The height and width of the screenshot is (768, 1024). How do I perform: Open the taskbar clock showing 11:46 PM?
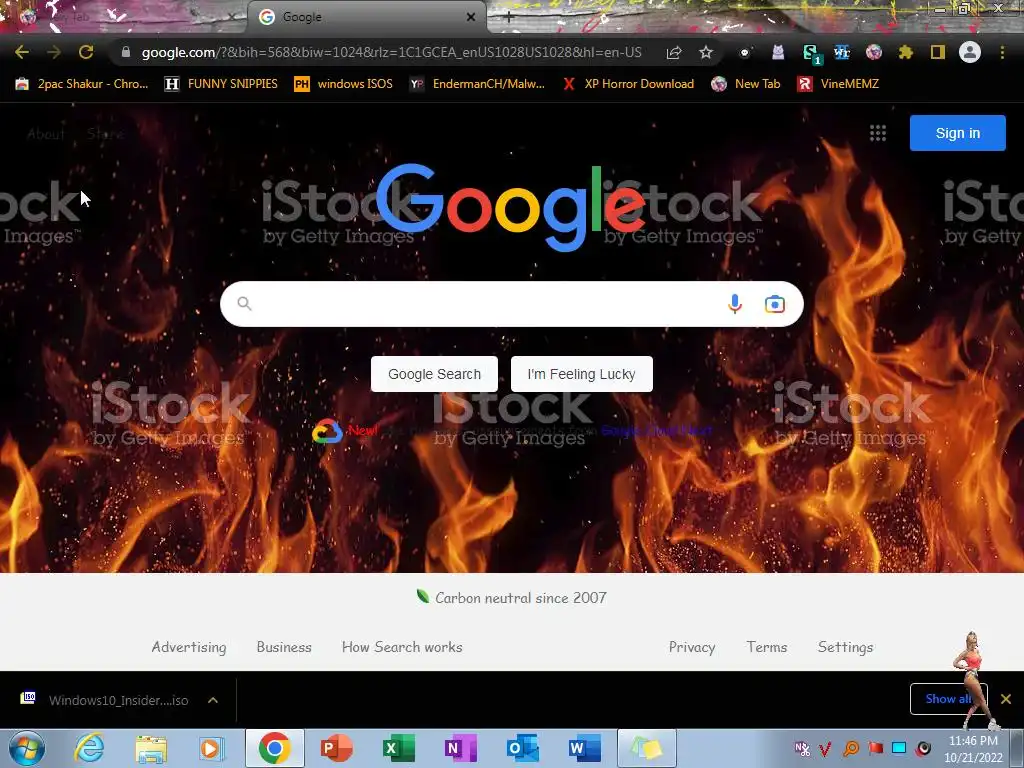(x=973, y=749)
